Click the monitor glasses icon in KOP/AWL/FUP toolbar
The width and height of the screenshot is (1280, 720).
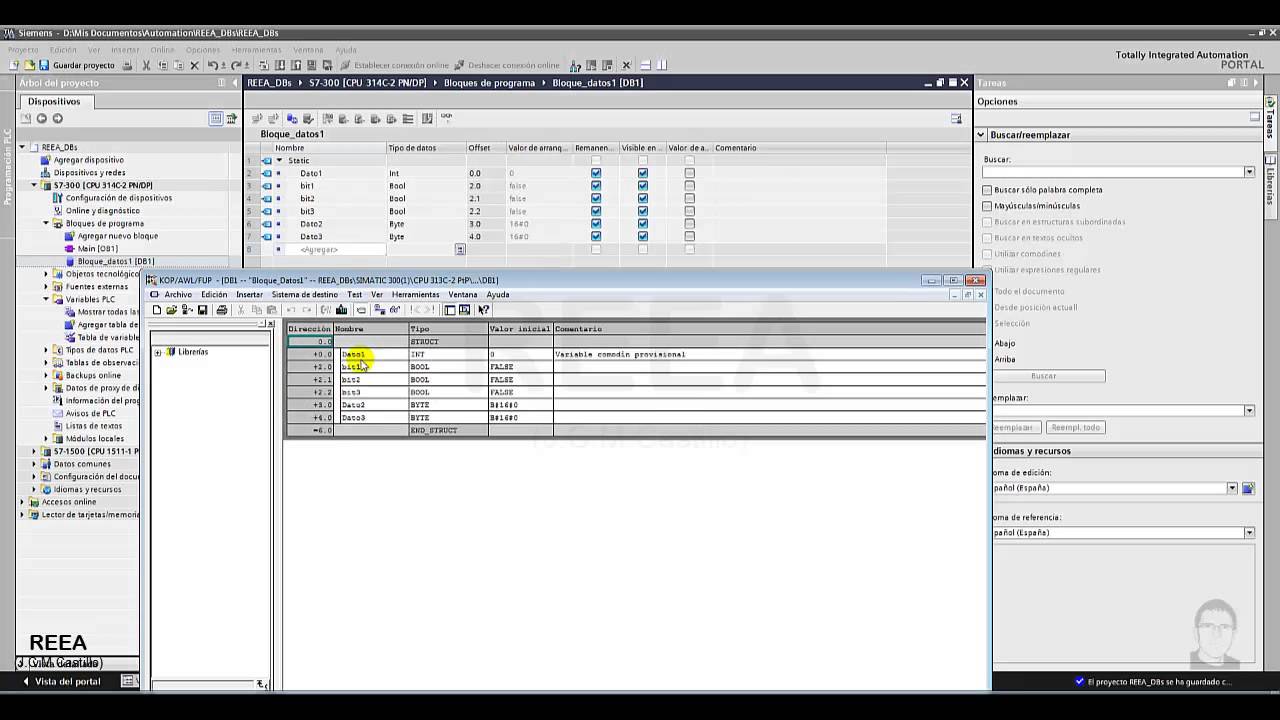[x=395, y=310]
